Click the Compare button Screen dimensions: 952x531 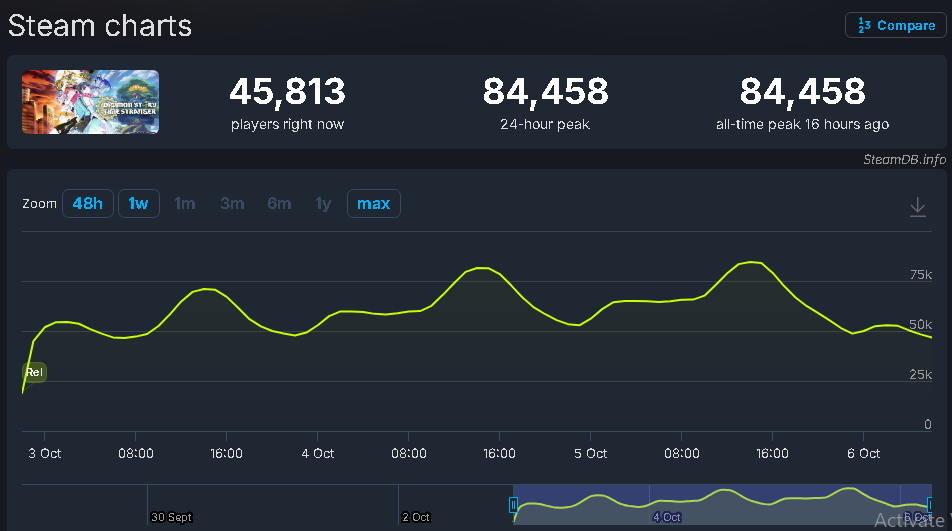[x=896, y=25]
